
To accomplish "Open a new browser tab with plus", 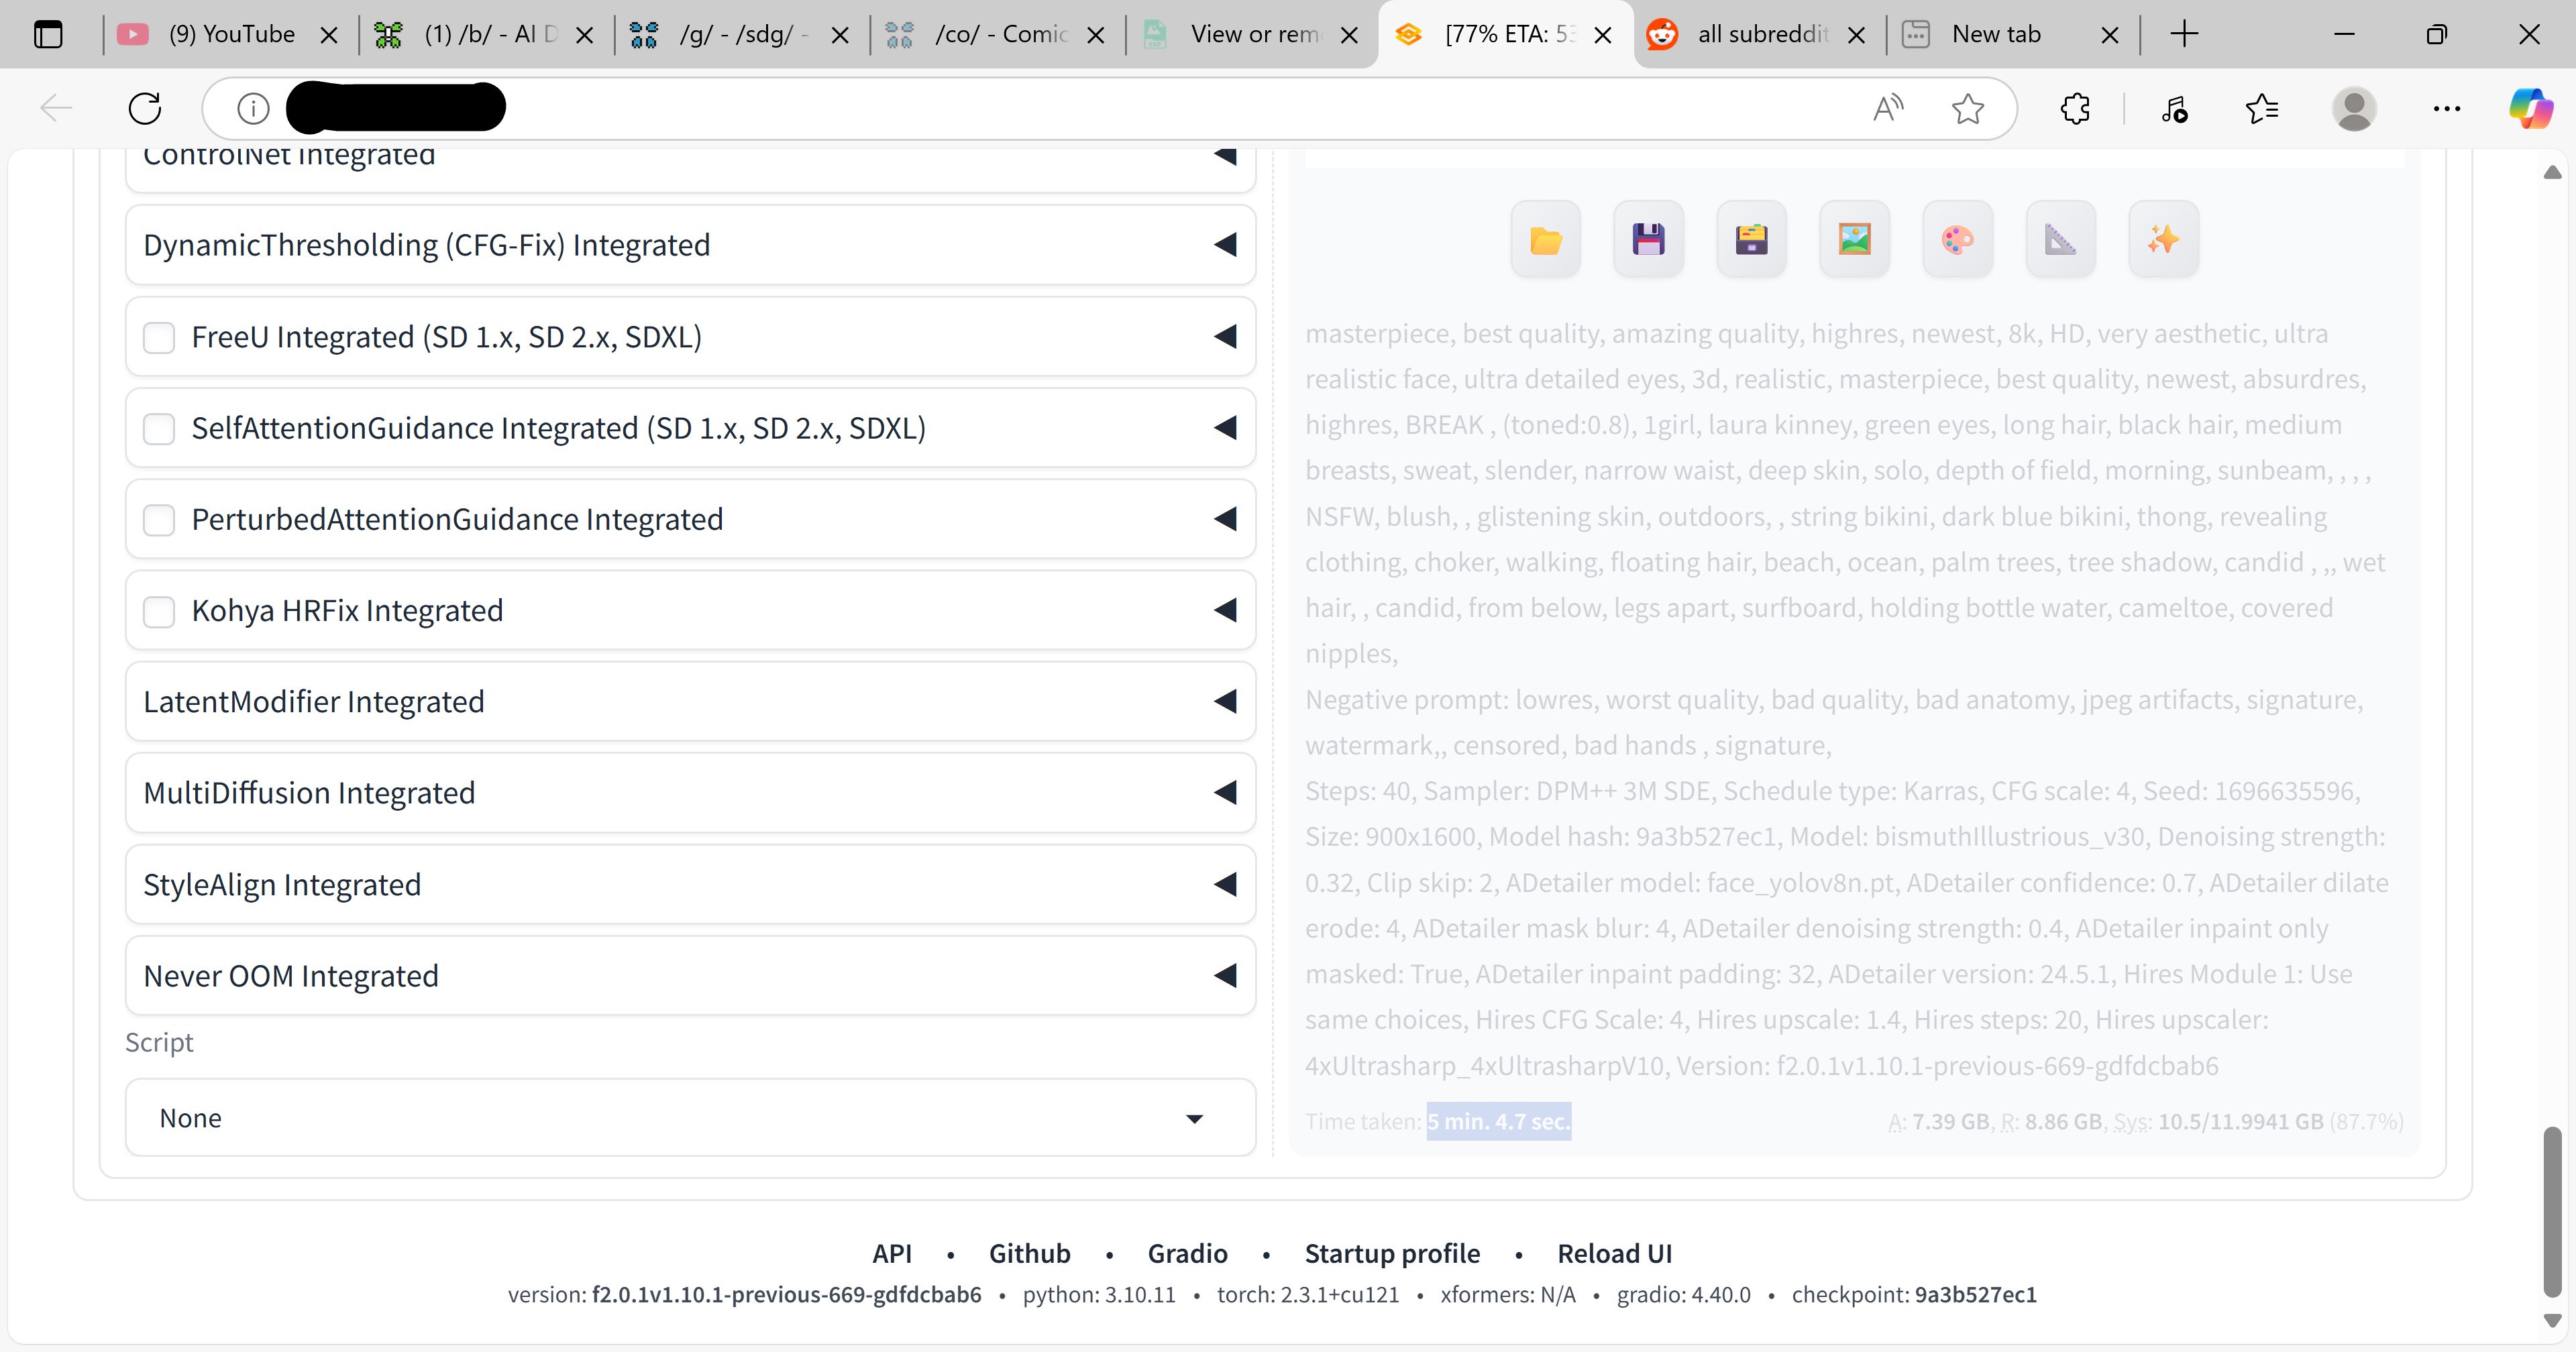I will coord(2185,34).
